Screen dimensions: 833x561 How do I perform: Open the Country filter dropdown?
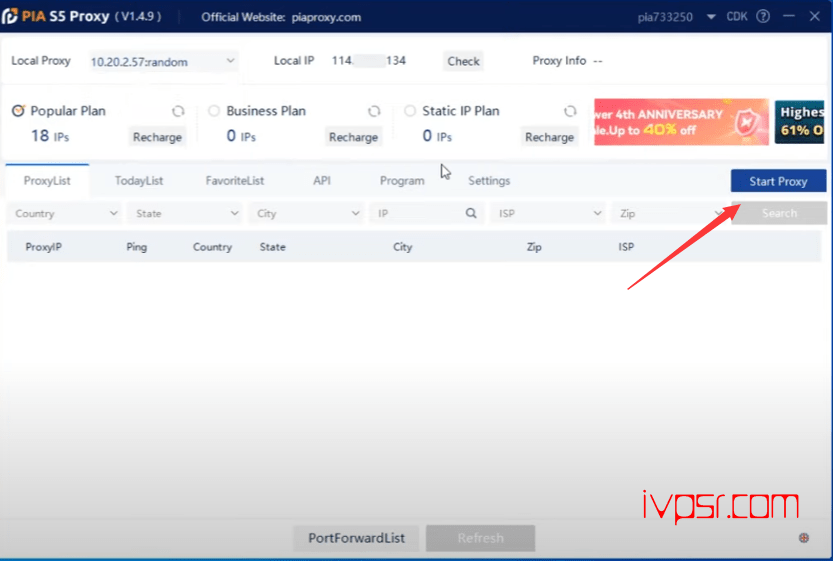[64, 213]
